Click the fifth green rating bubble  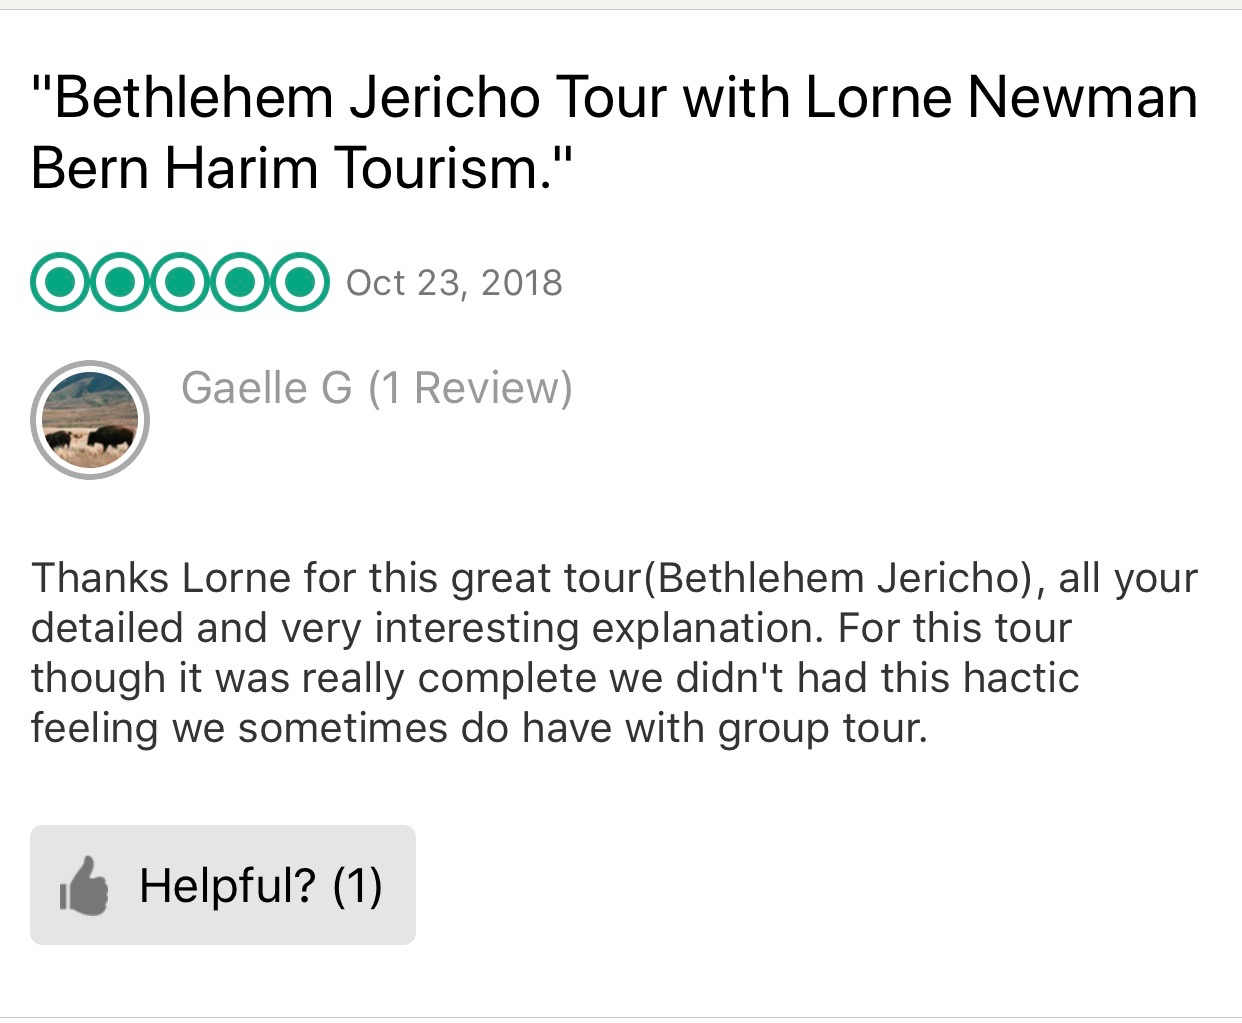[298, 283]
